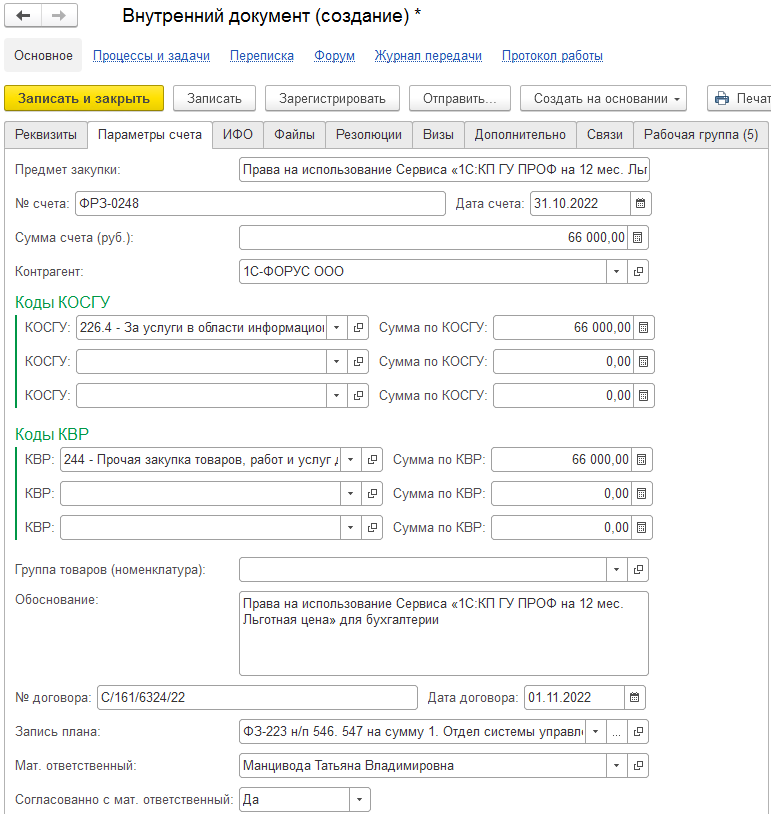Screen dimensions: 771x814
Task: Open Переписка link
Action: pyautogui.click(x=262, y=56)
